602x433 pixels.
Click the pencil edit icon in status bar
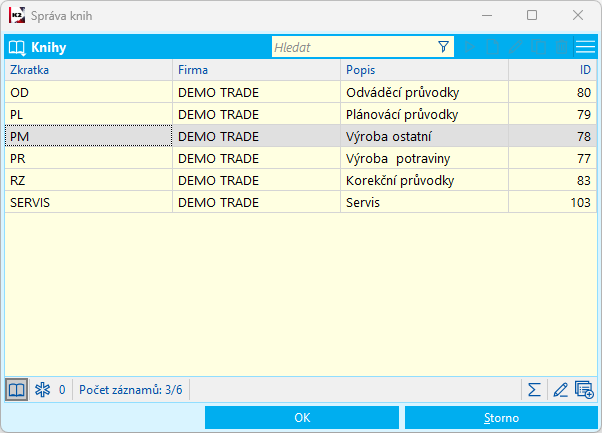560,390
